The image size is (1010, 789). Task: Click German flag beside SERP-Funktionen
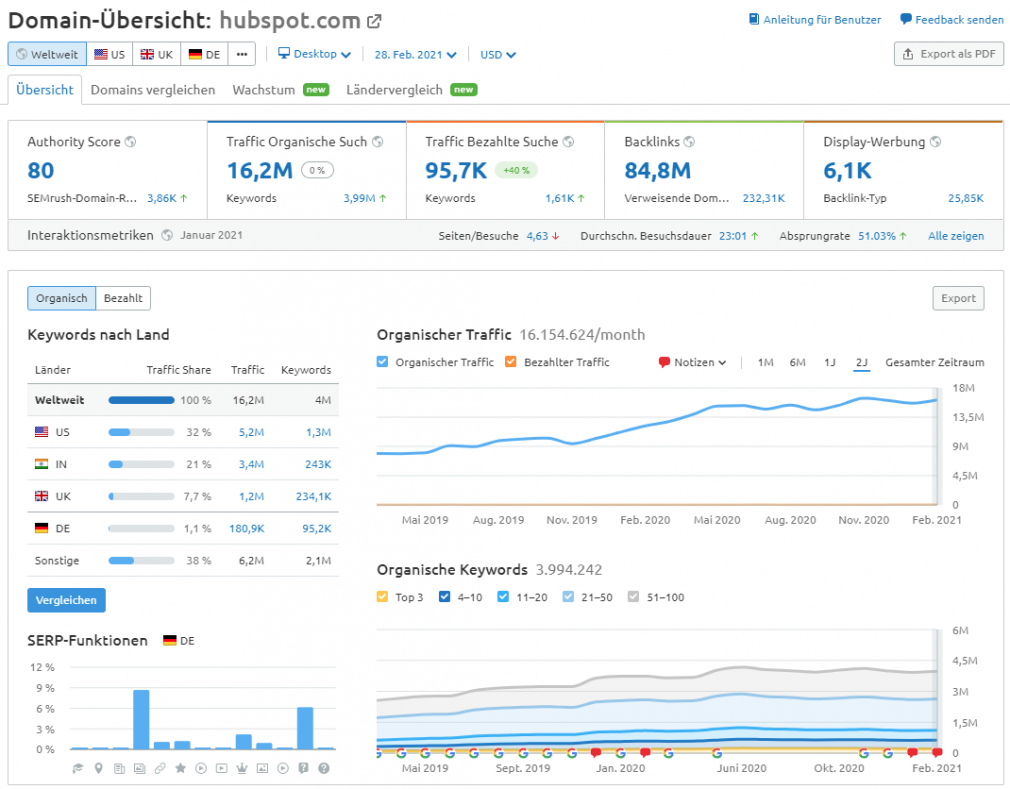pyautogui.click(x=169, y=640)
